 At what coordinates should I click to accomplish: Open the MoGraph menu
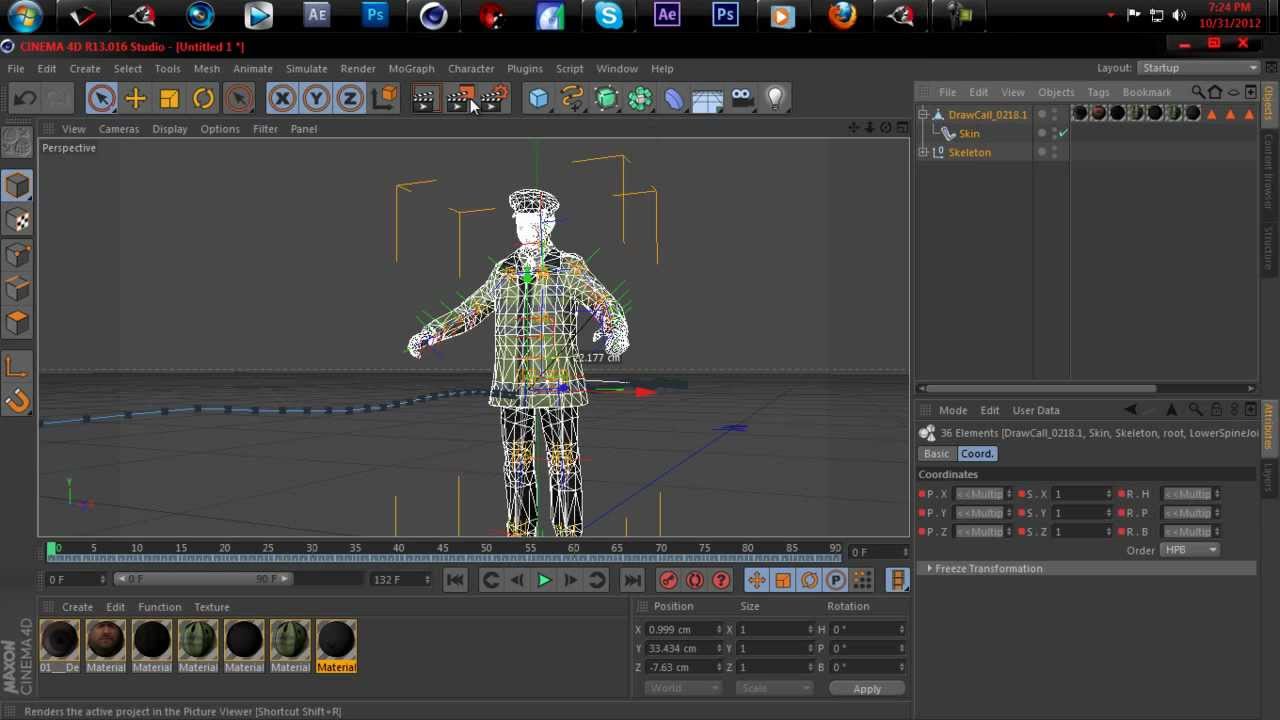point(411,69)
